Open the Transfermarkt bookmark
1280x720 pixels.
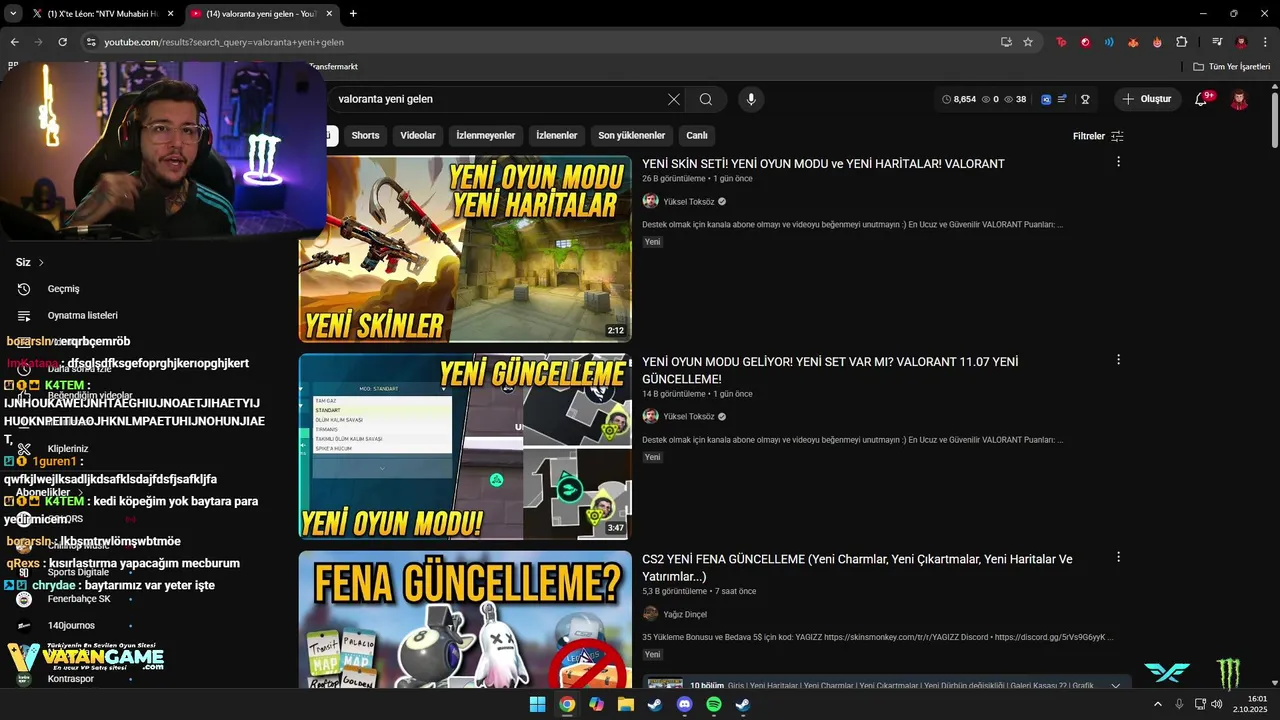click(x=333, y=67)
